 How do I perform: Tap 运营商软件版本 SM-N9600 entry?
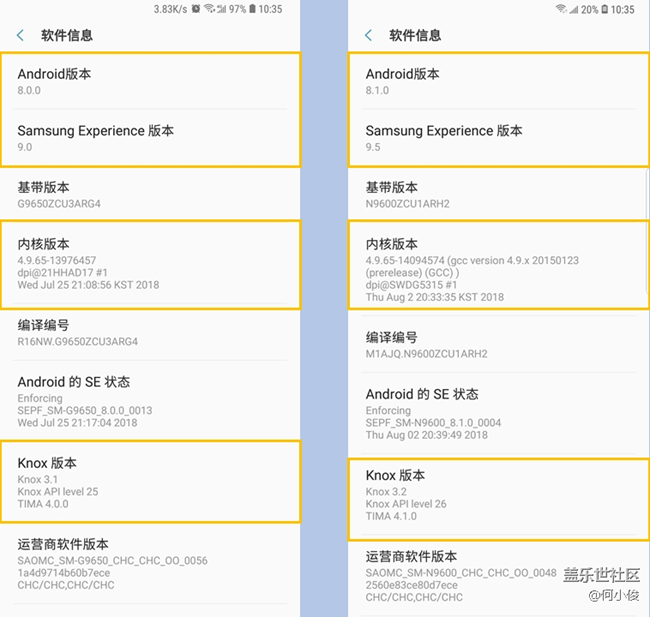coord(498,577)
